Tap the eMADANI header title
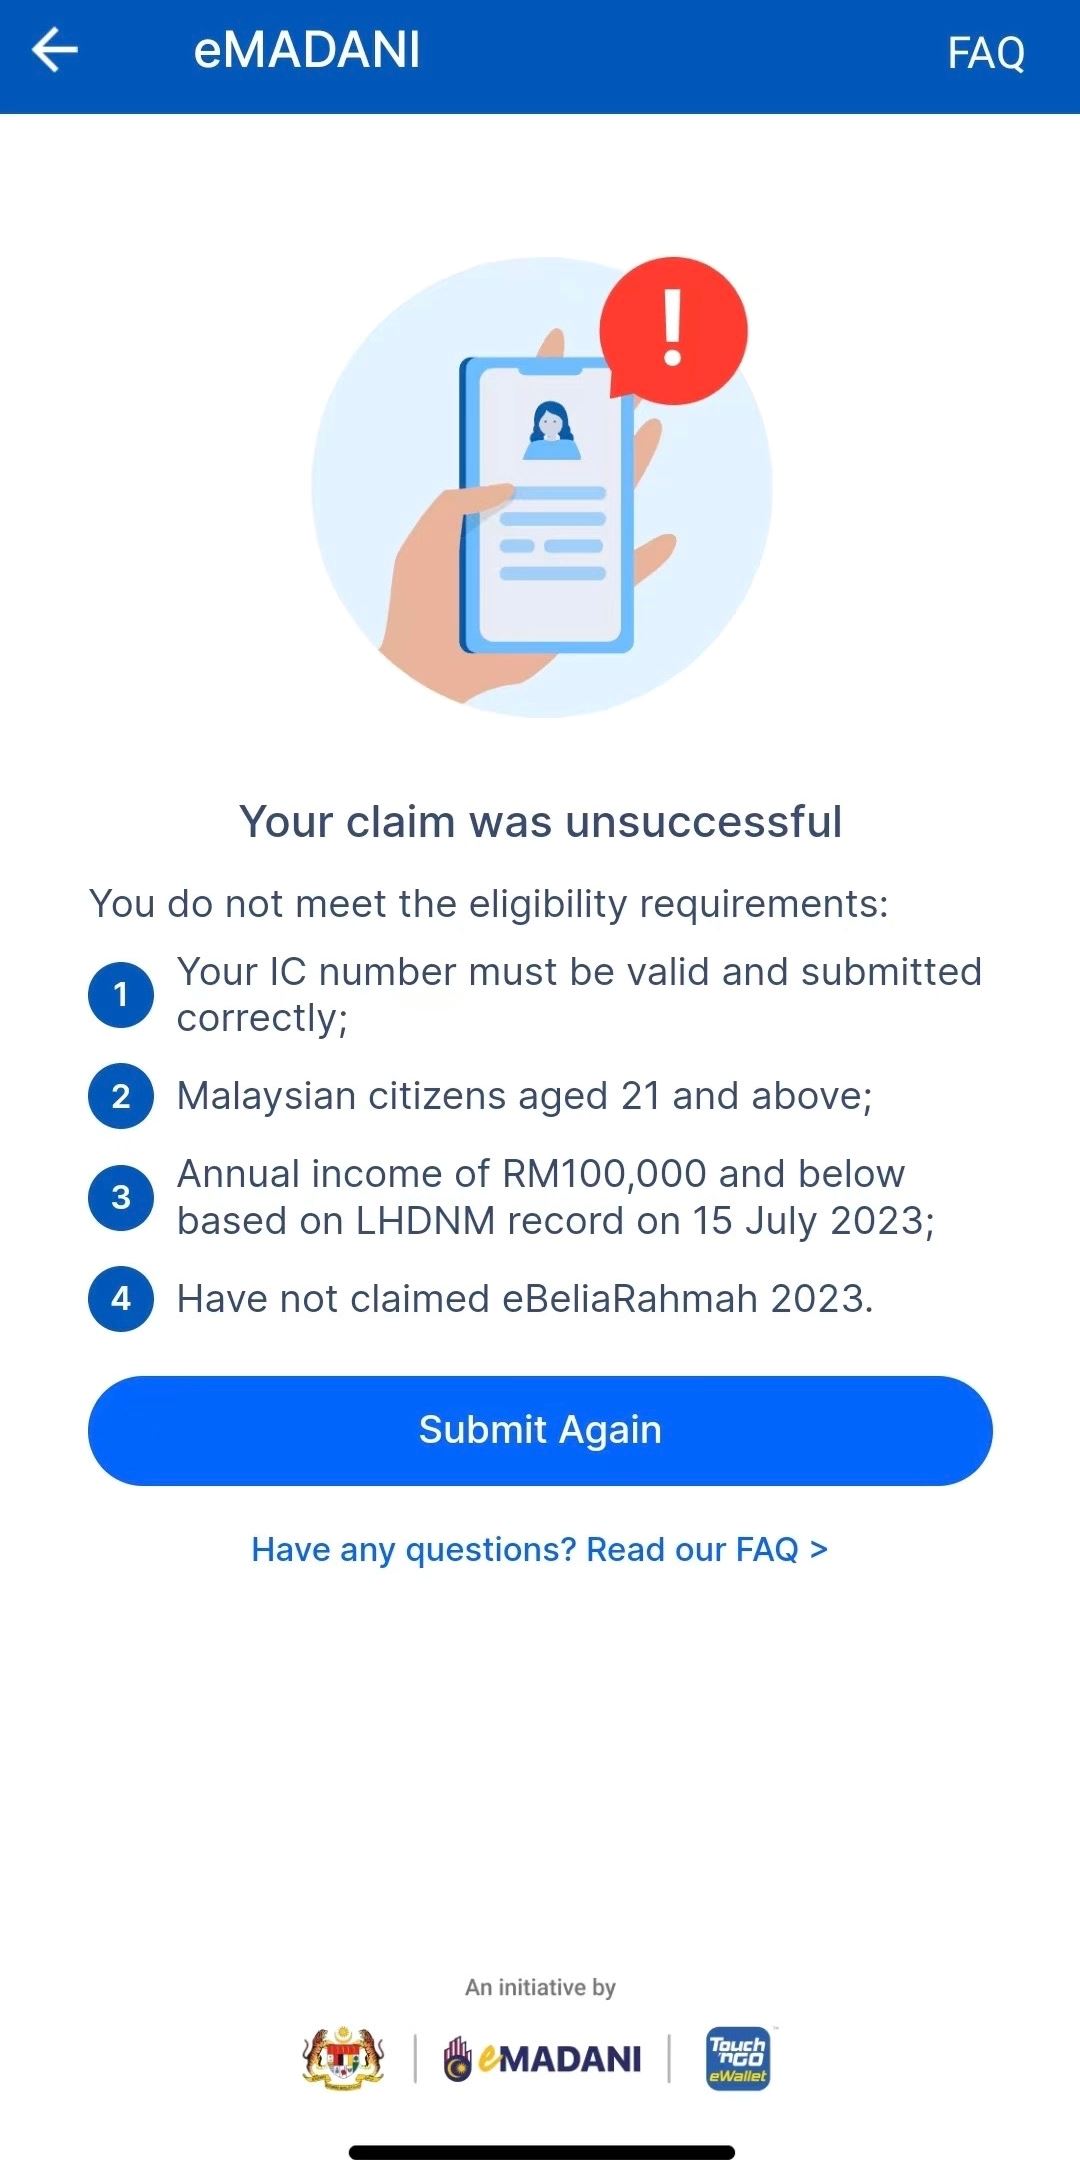Screen dimensions: 1080x2160 click(306, 51)
